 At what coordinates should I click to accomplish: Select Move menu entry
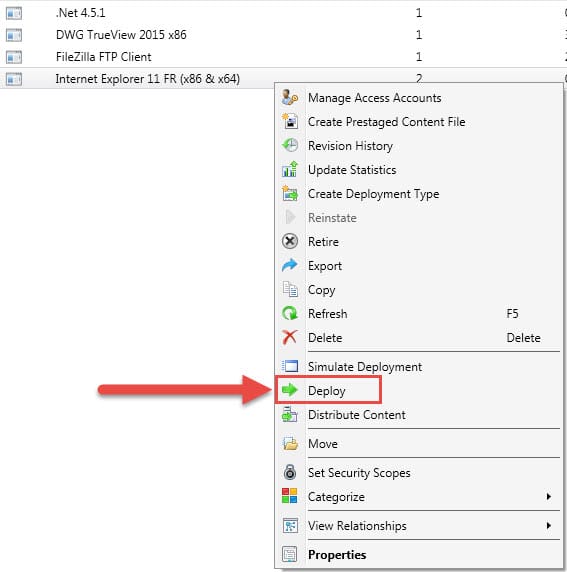click(x=323, y=444)
